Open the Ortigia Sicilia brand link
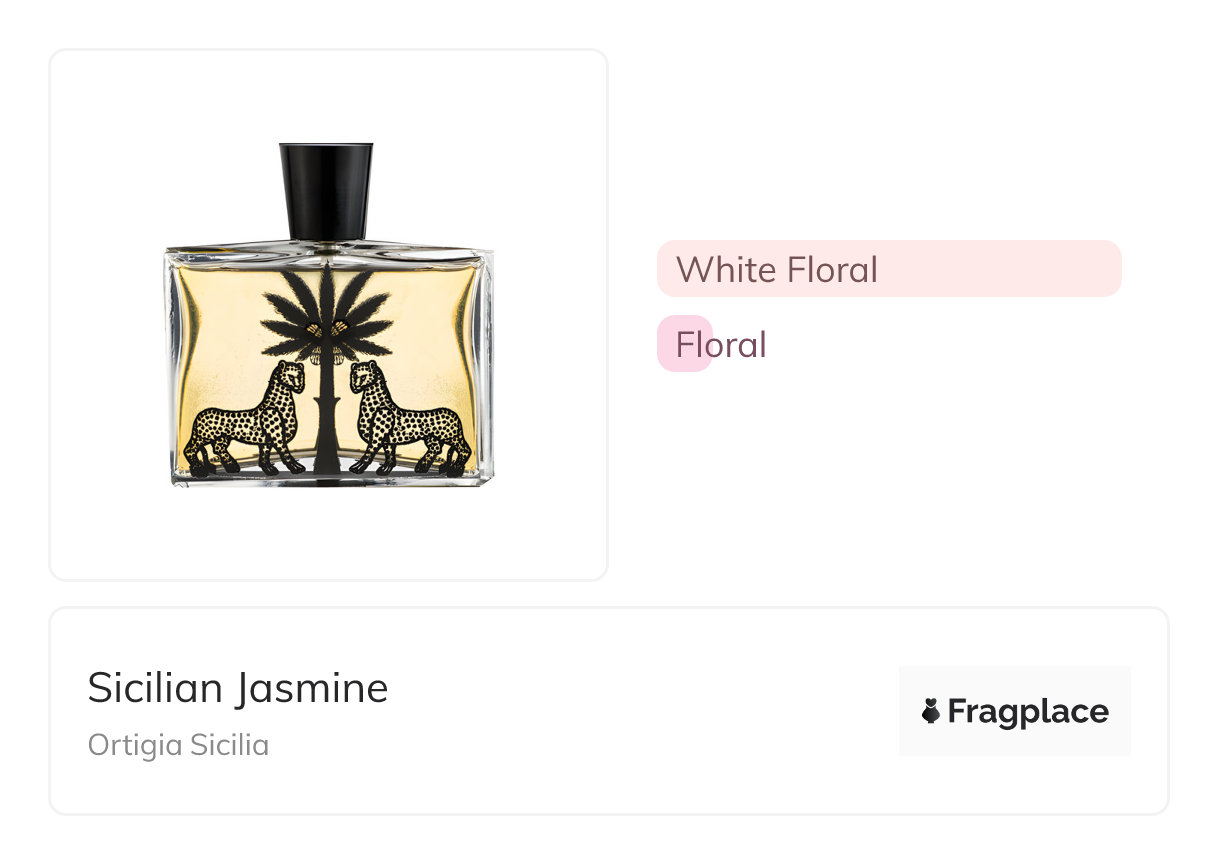 point(178,745)
